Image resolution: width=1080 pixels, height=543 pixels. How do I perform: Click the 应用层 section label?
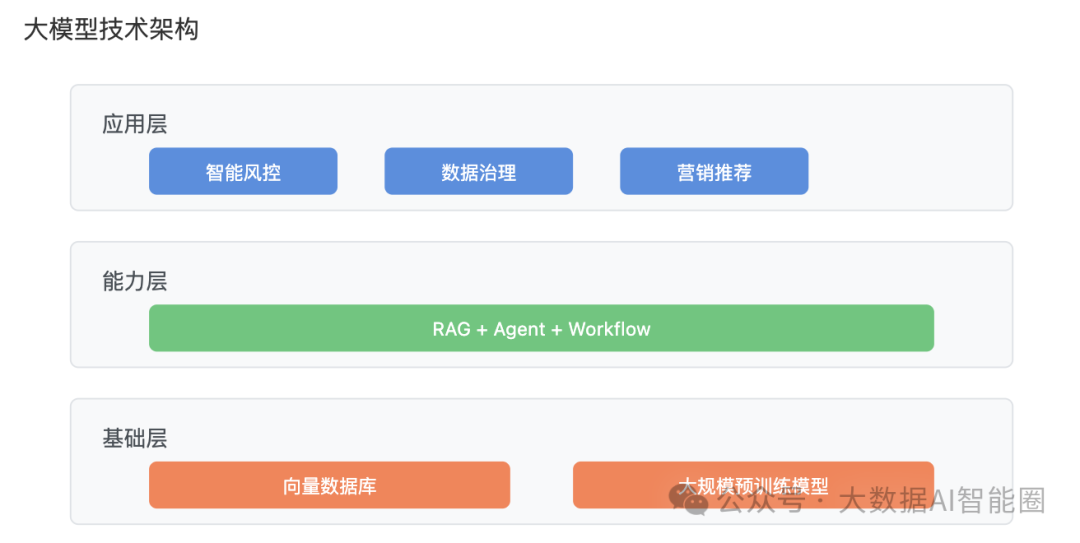[135, 124]
